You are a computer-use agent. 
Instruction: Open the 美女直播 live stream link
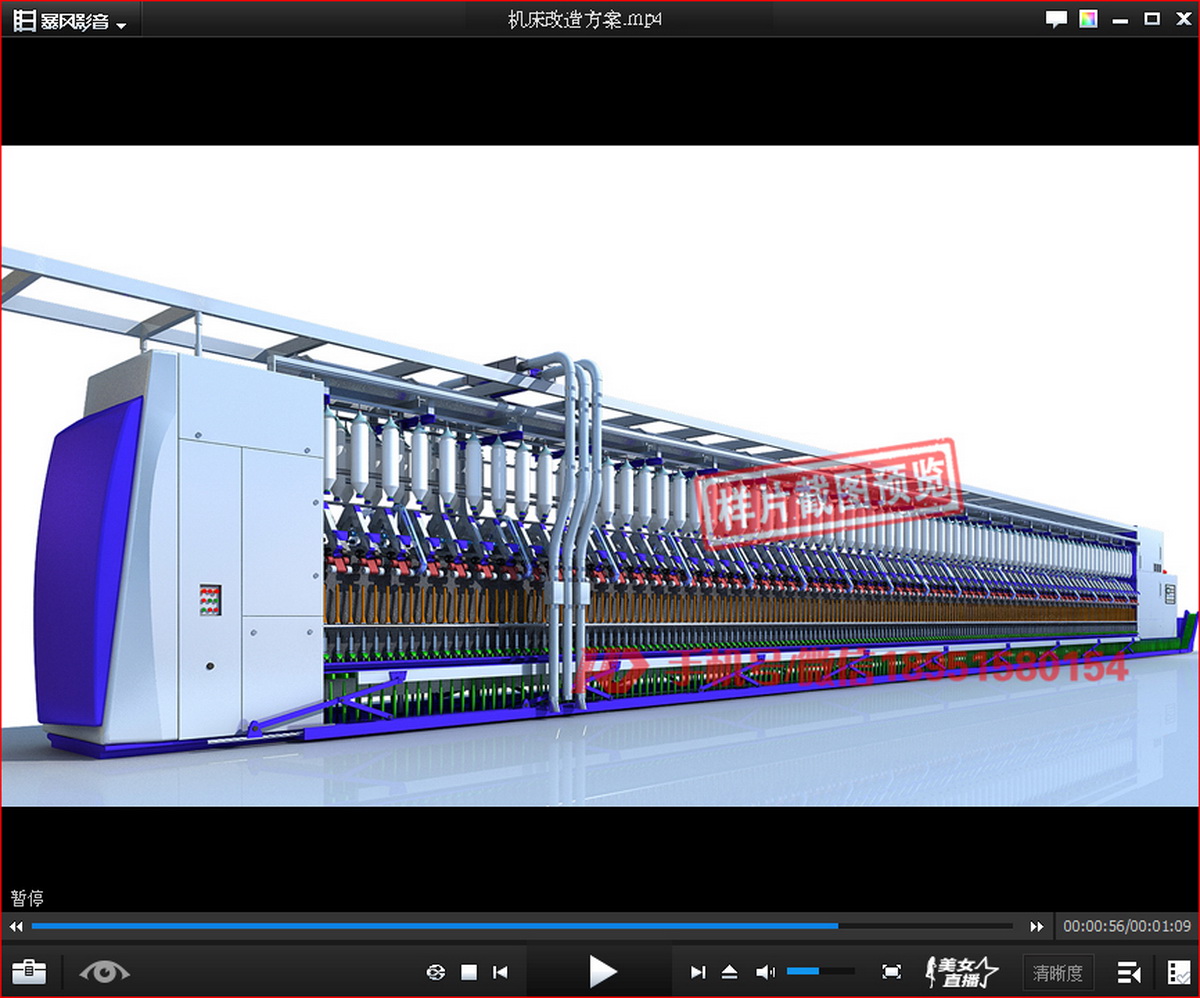click(x=962, y=970)
